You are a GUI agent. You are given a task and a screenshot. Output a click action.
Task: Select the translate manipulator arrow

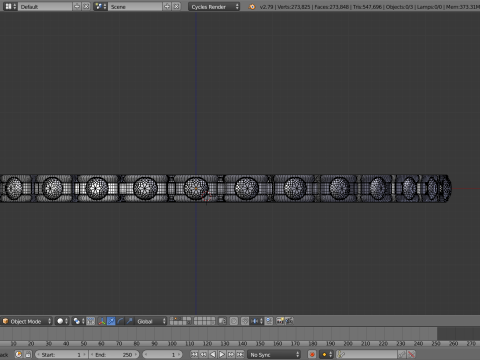[111, 321]
